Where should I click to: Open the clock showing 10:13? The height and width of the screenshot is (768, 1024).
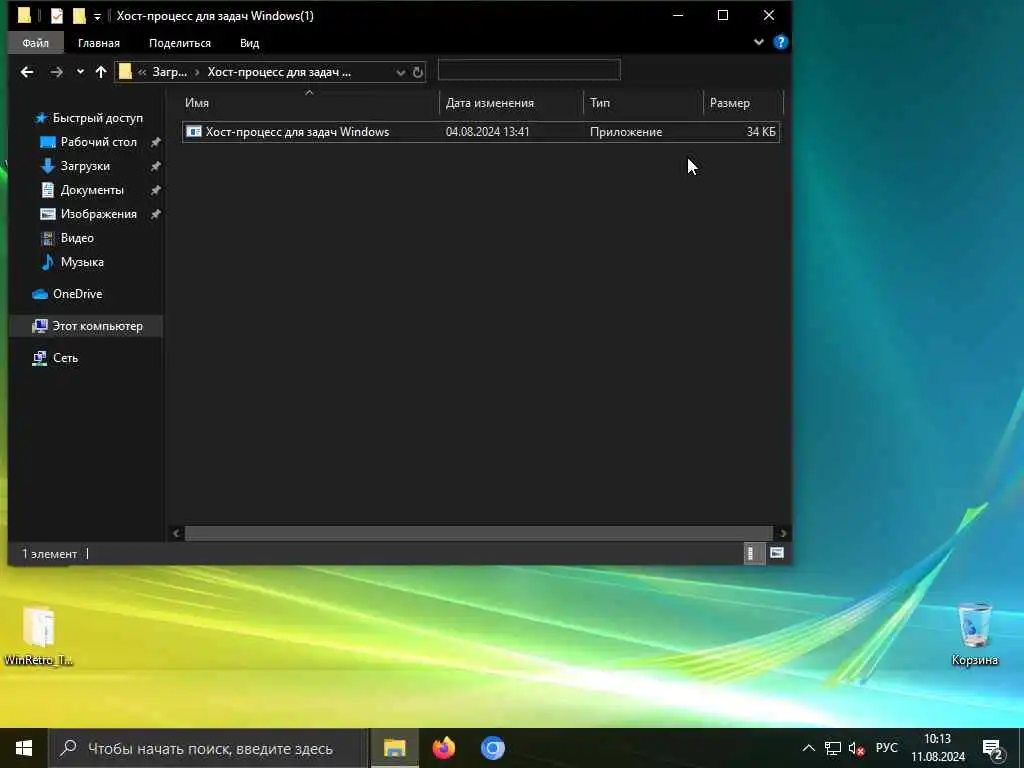coord(938,748)
